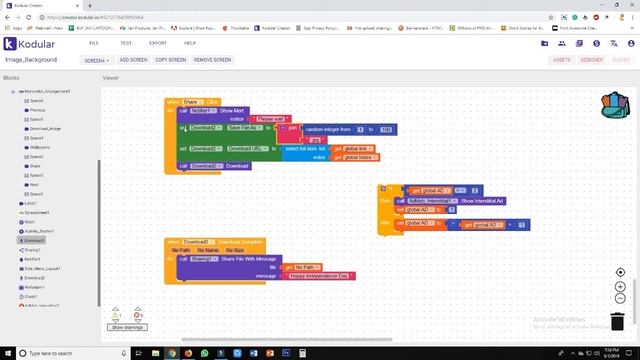Select Sharing1 component in tree
Screen dimensions: 640x360
[29, 250]
